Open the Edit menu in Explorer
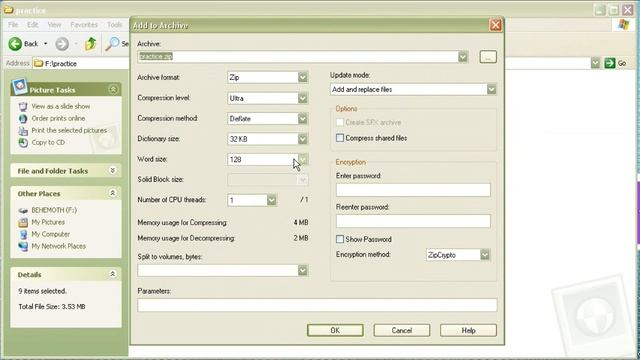 pos(33,25)
